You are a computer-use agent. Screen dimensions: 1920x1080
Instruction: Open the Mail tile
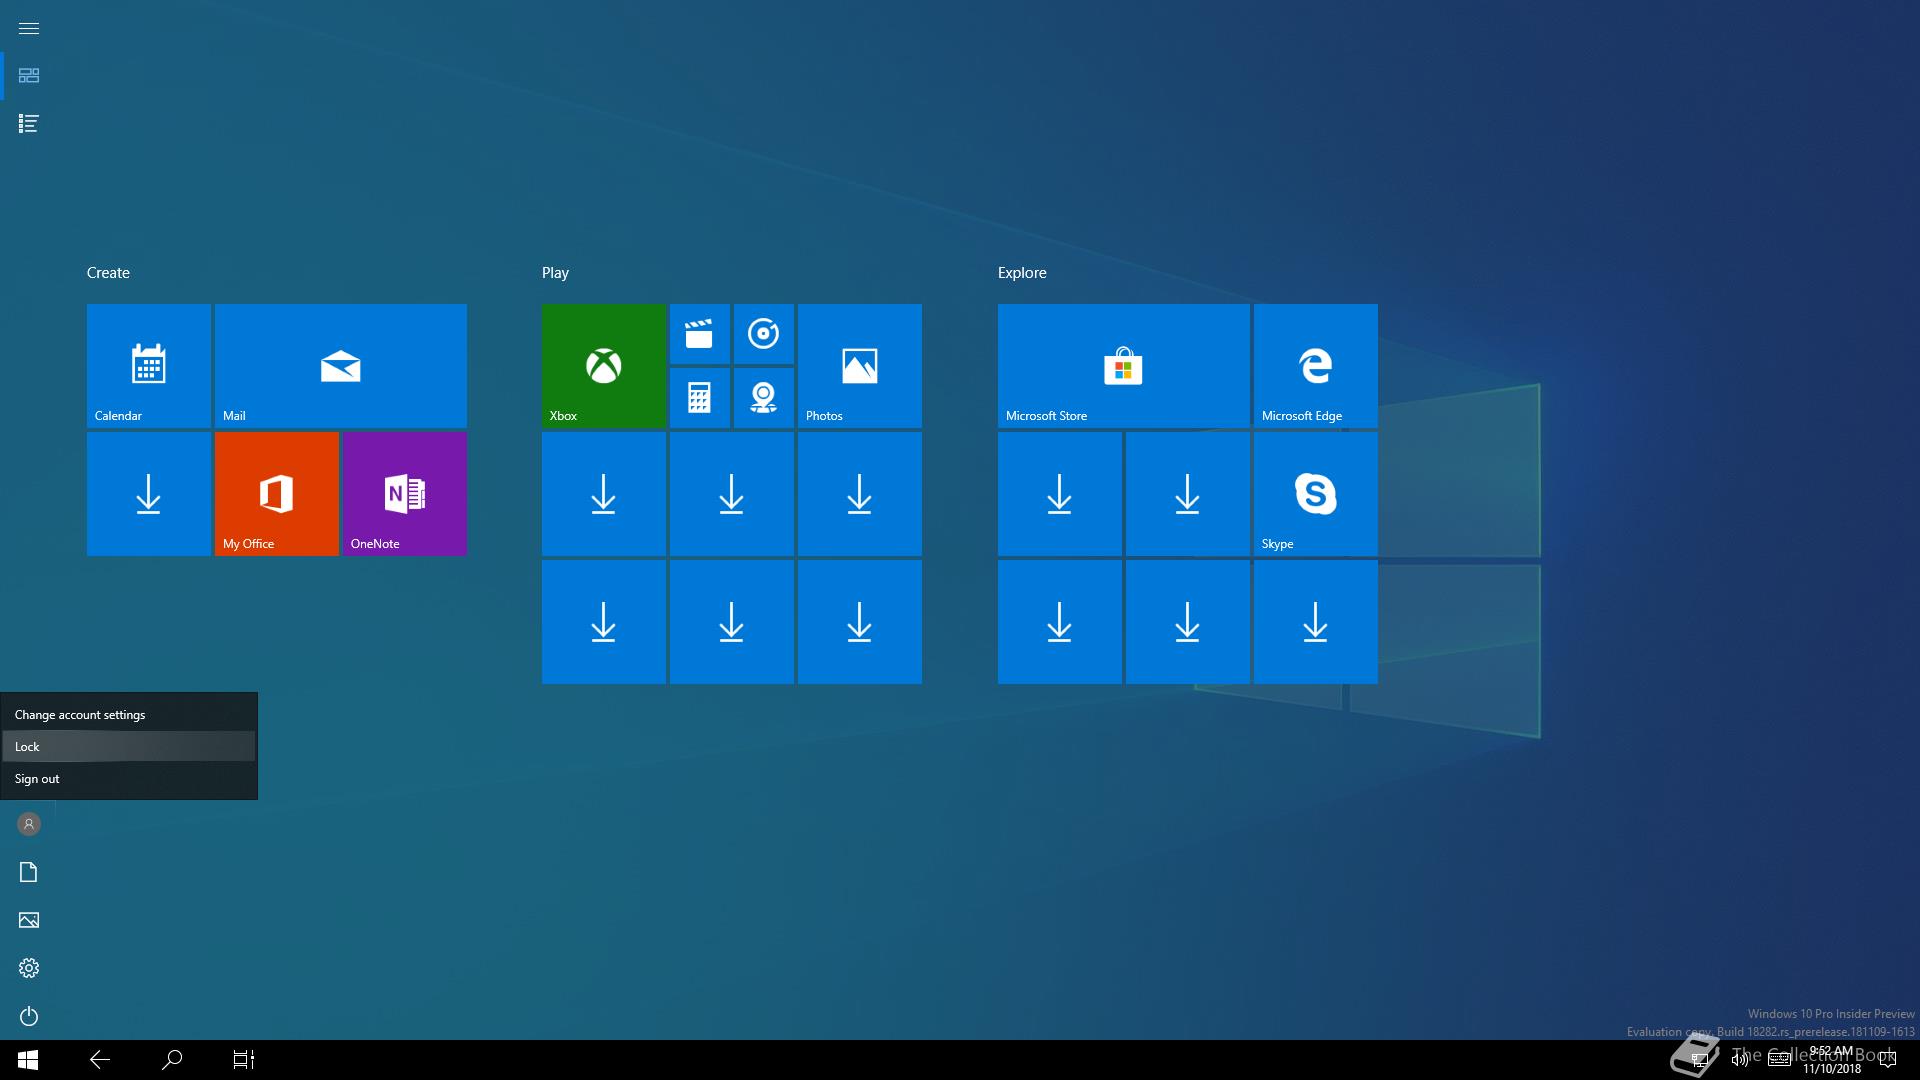pos(341,366)
